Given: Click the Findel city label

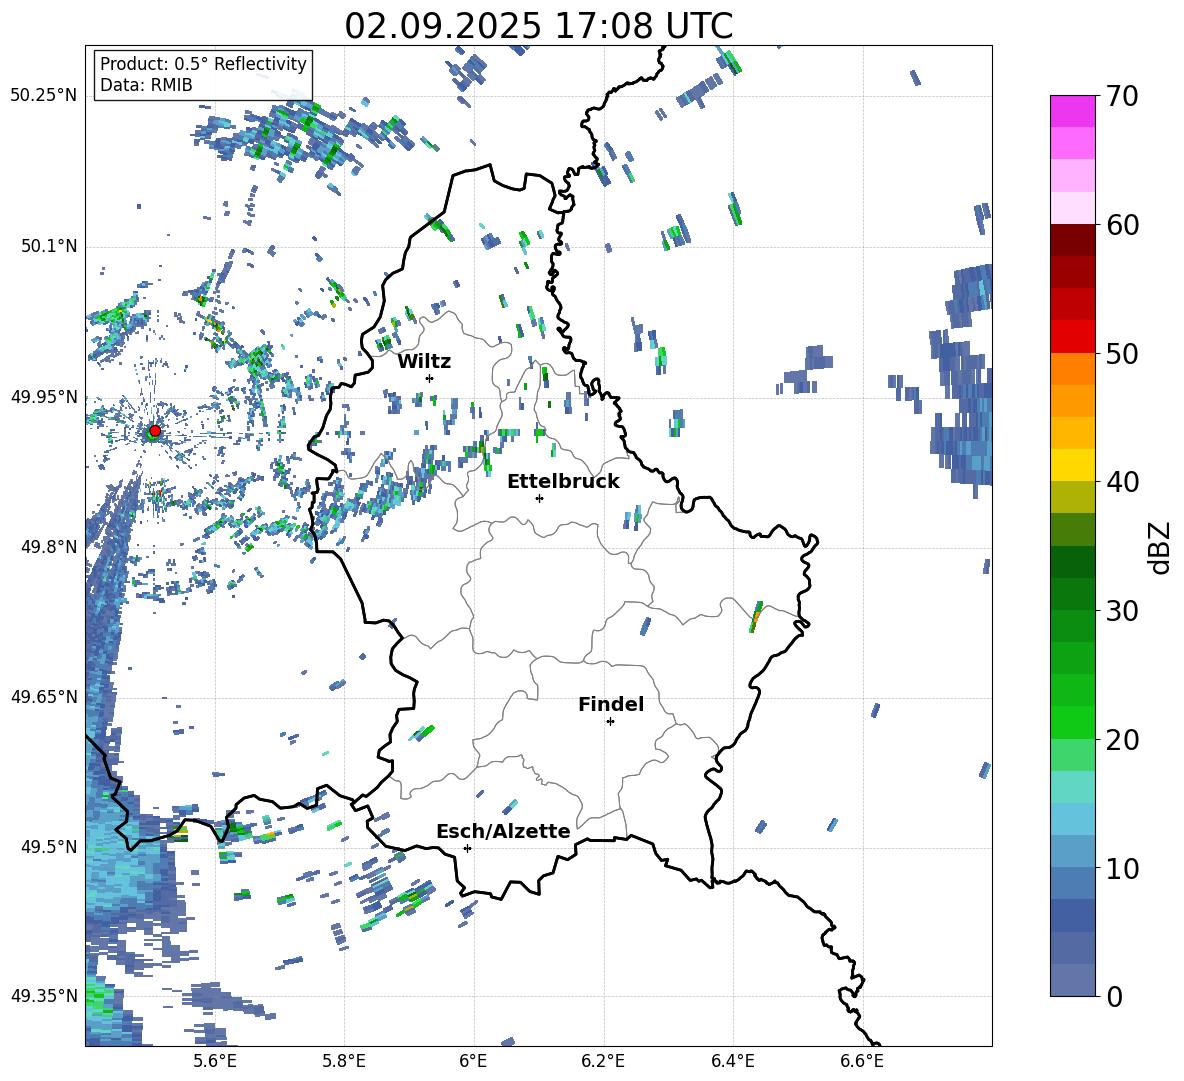Looking at the screenshot, I should (611, 704).
